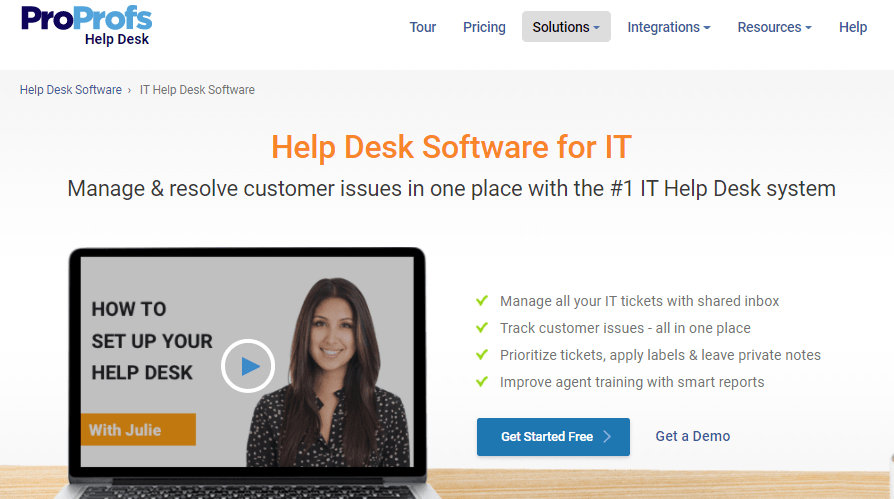This screenshot has width=894, height=499.
Task: Click IT Help Desk Software breadcrumb
Action: [197, 90]
